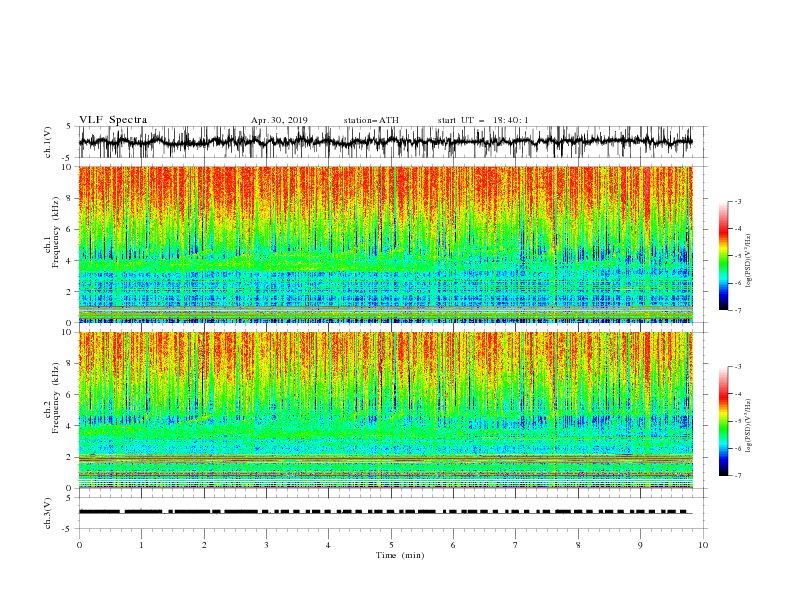
Task: Click the time axis tick label '0'
Action: coord(79,545)
